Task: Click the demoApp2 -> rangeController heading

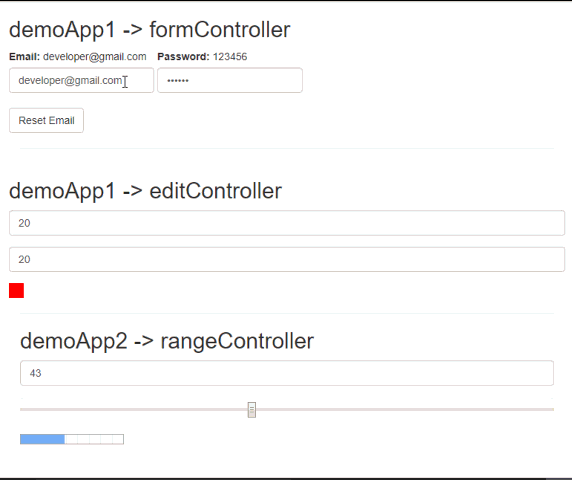Action: [x=167, y=341]
